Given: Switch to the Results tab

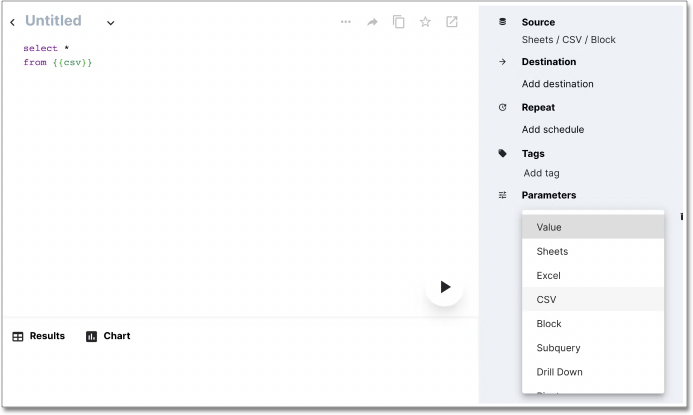Looking at the screenshot, I should click(x=38, y=336).
